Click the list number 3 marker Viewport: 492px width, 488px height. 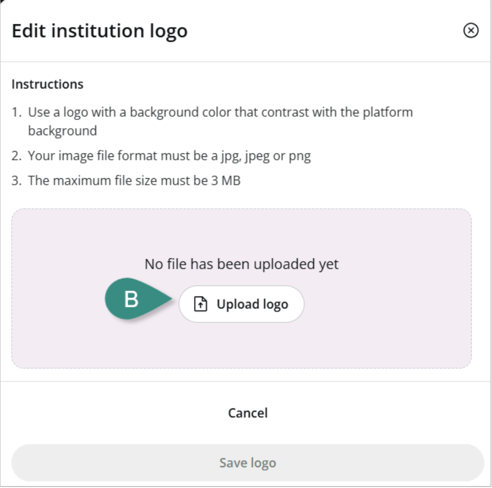click(x=17, y=181)
